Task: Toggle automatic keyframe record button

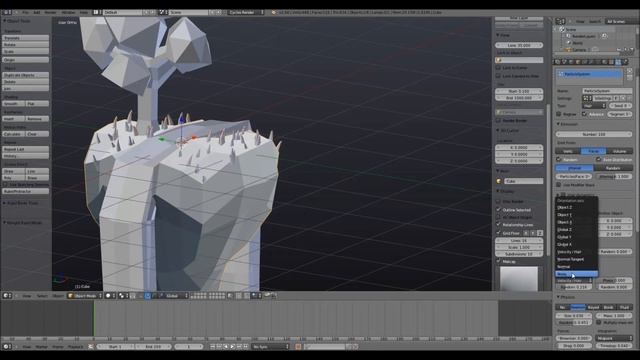Action: [x=298, y=347]
